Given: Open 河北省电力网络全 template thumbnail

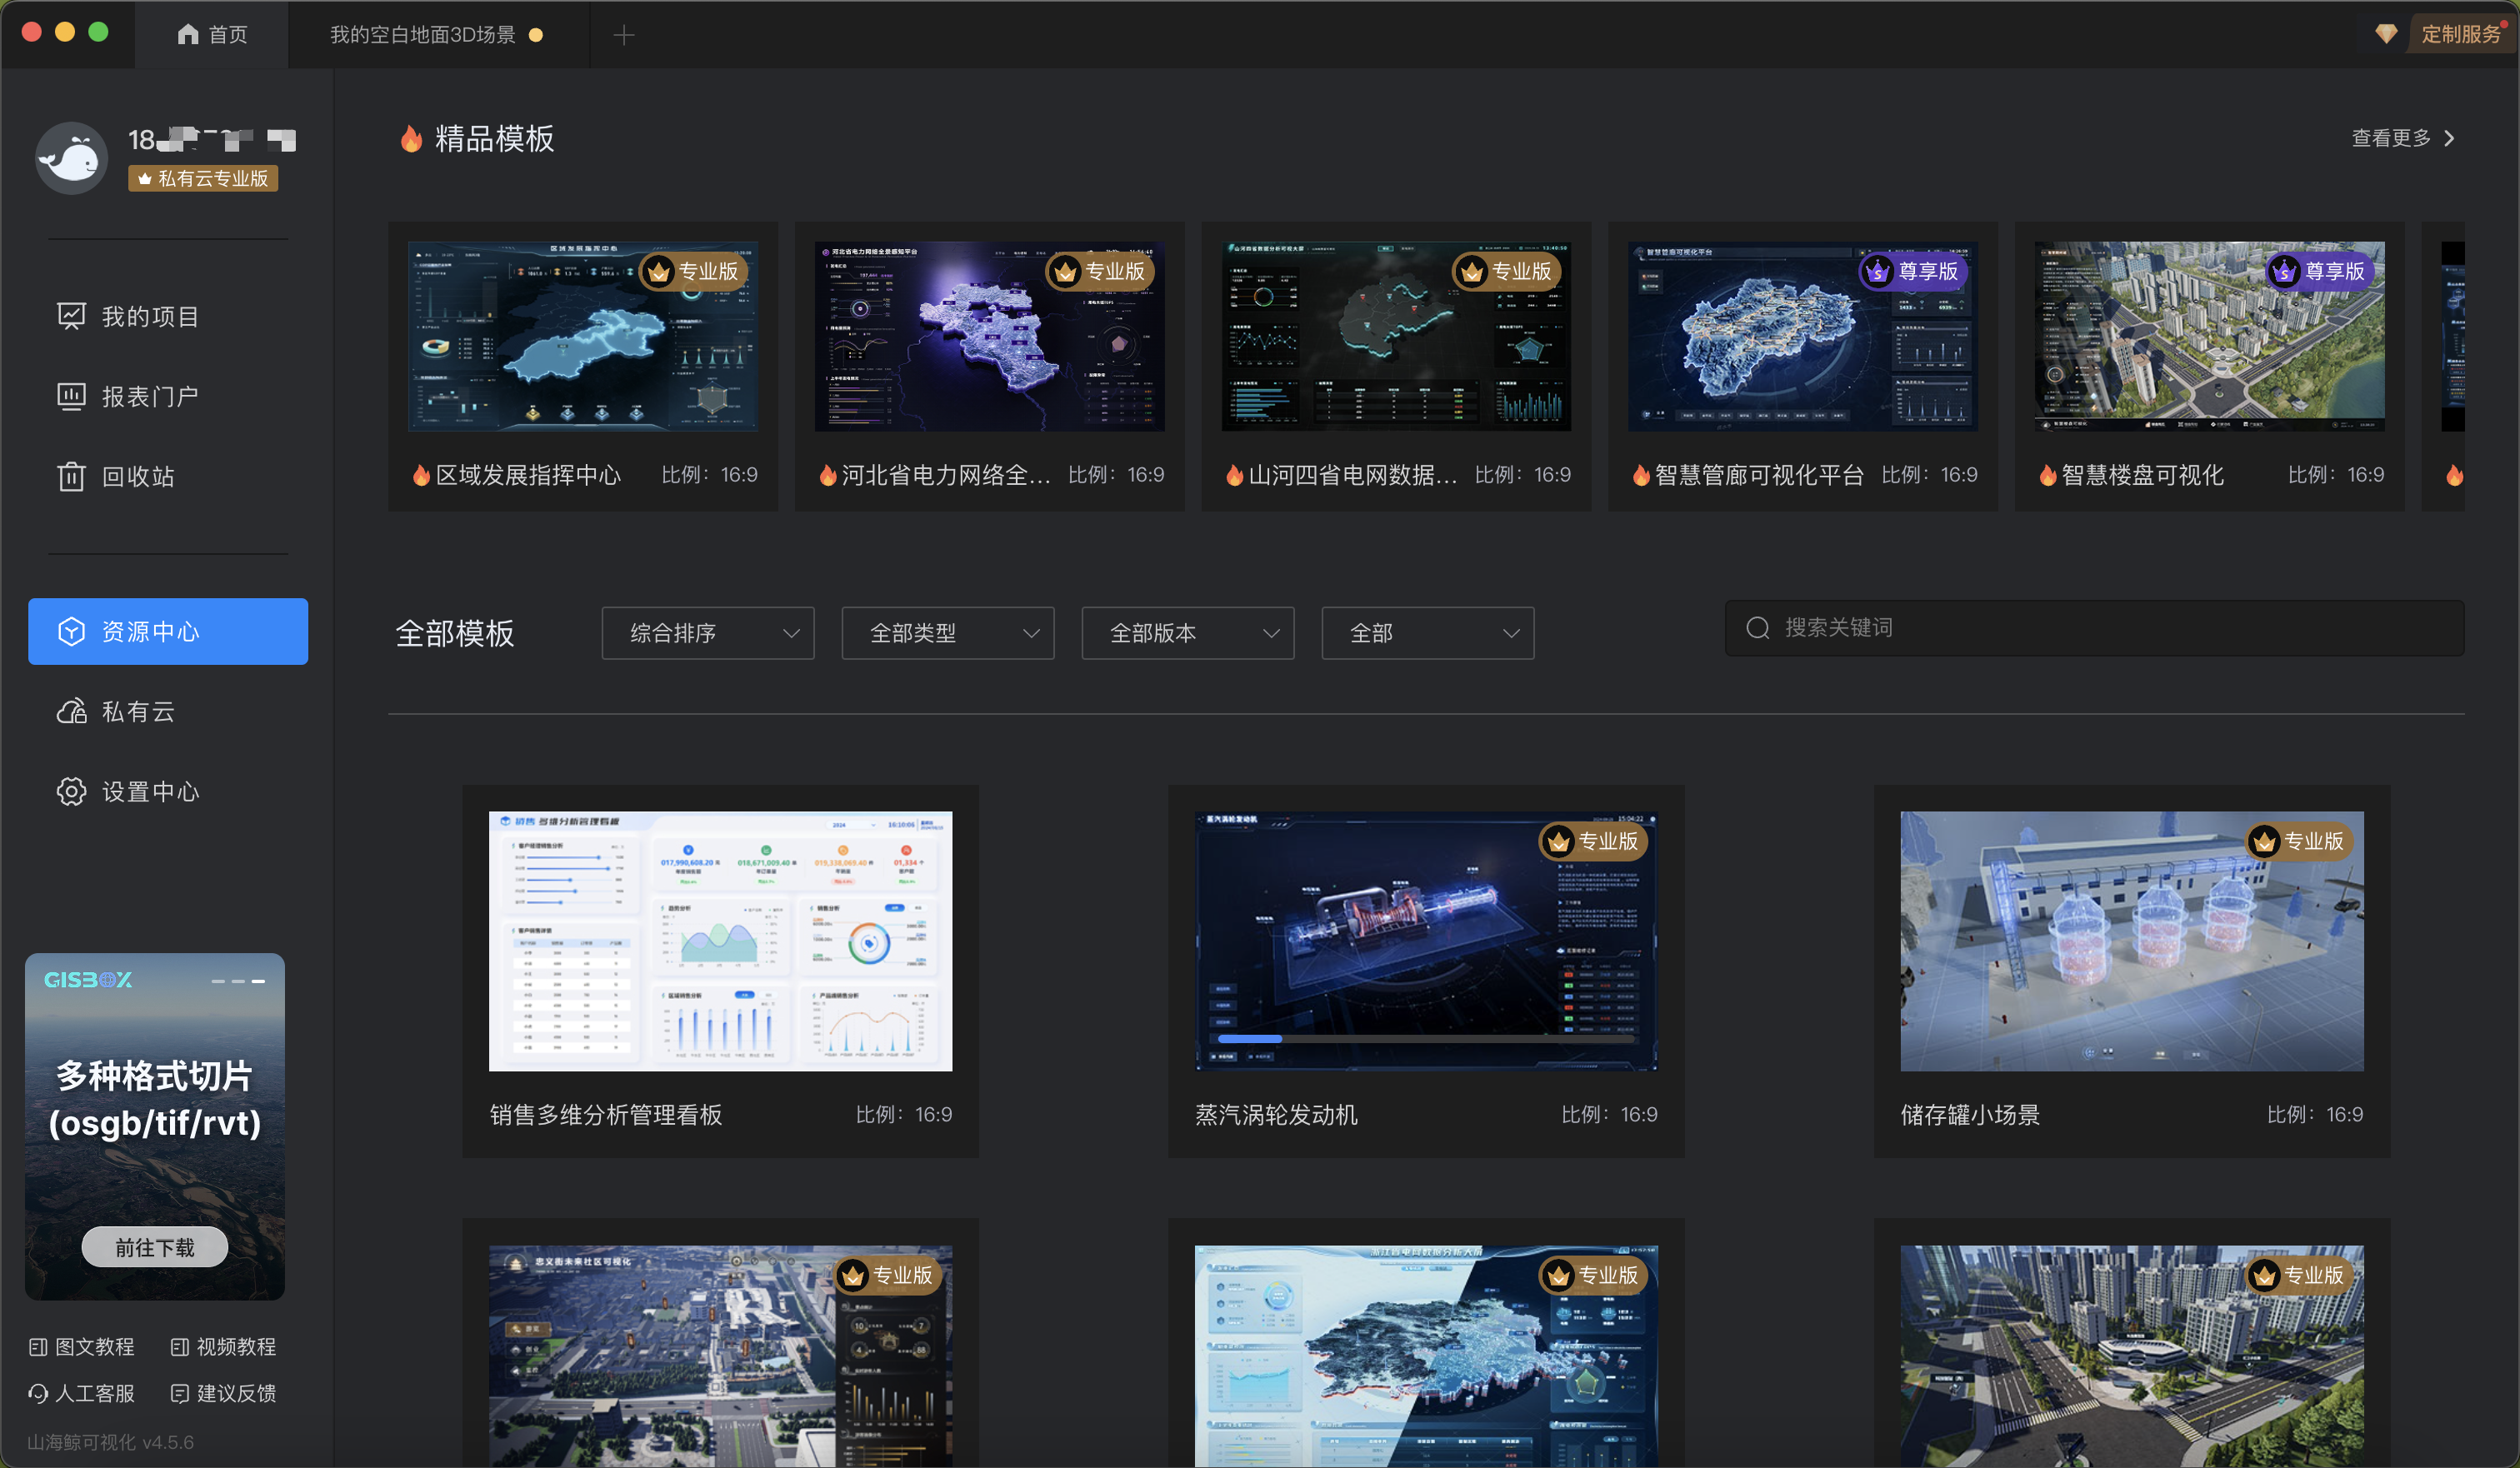Looking at the screenshot, I should click(x=990, y=336).
